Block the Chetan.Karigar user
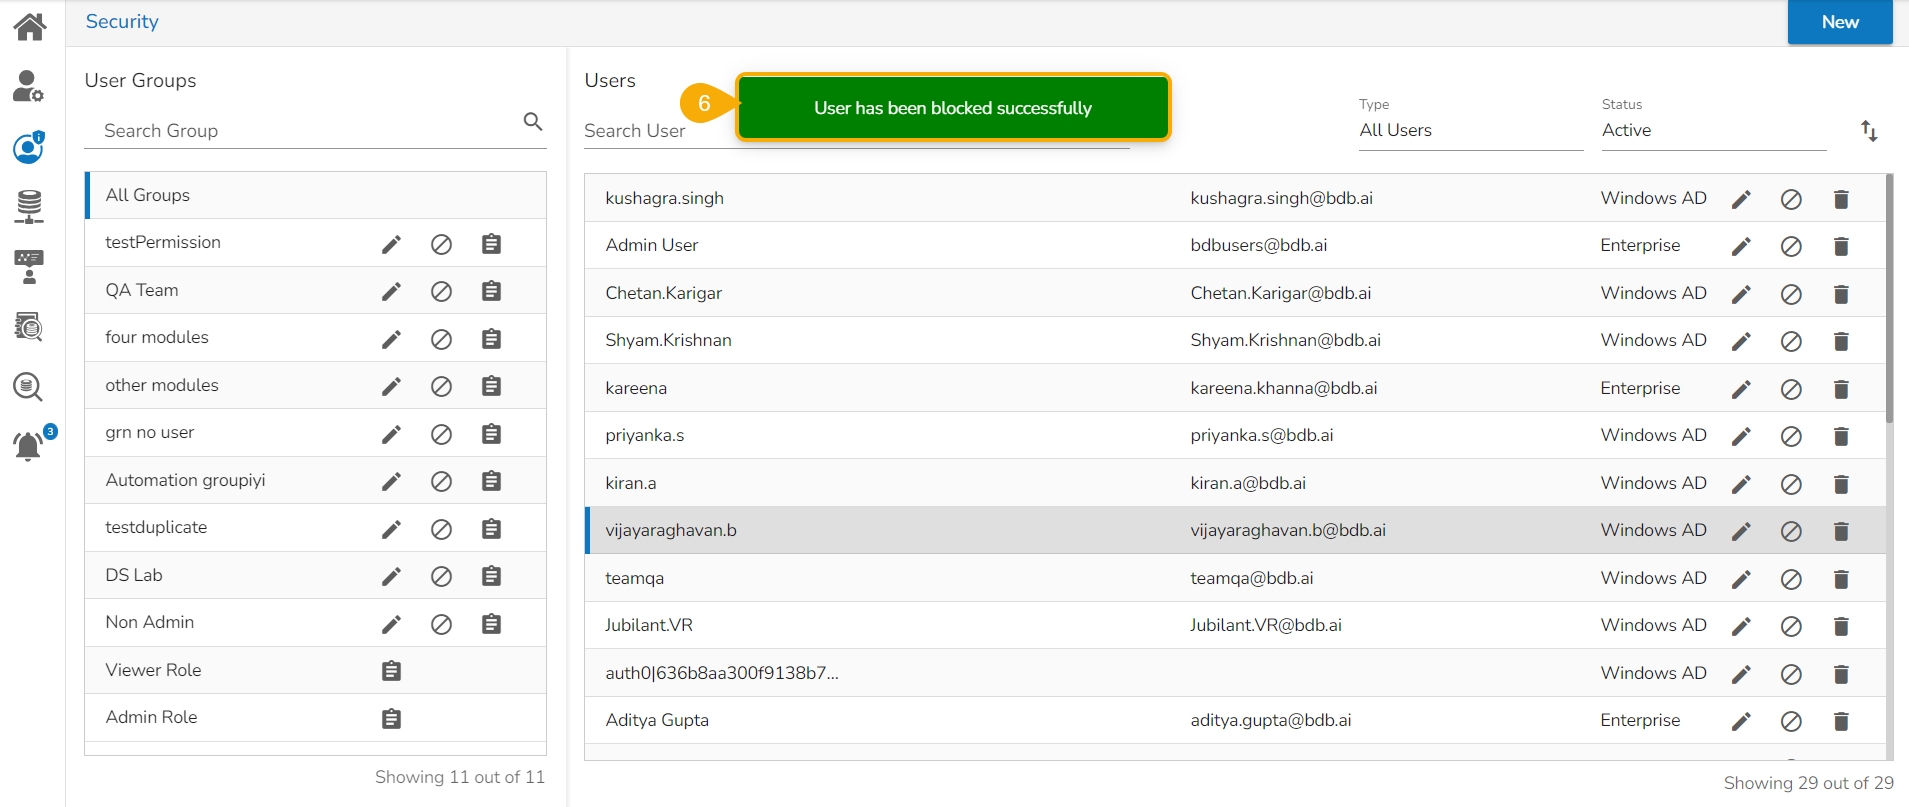This screenshot has width=1909, height=807. click(x=1791, y=295)
